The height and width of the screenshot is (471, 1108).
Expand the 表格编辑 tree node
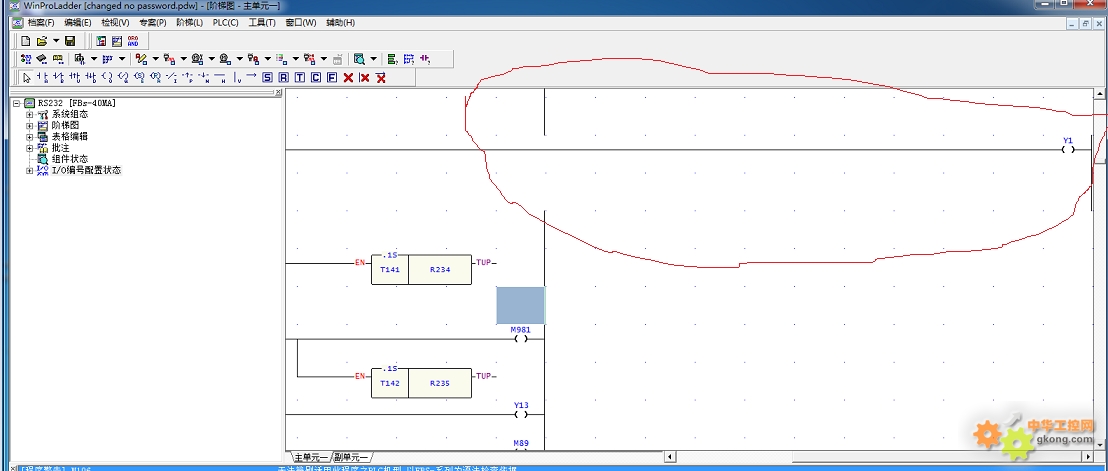pyautogui.click(x=30, y=136)
